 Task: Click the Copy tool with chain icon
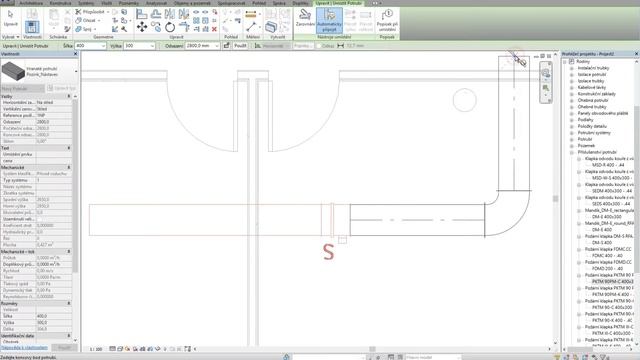point(156,27)
